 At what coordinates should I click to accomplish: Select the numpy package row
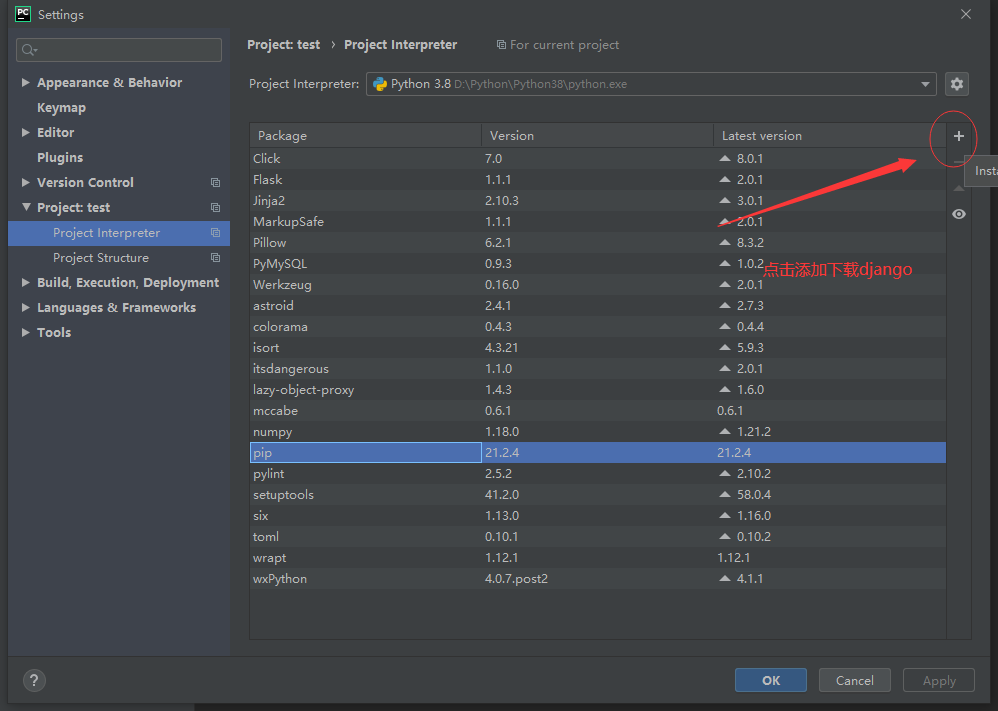(598, 432)
